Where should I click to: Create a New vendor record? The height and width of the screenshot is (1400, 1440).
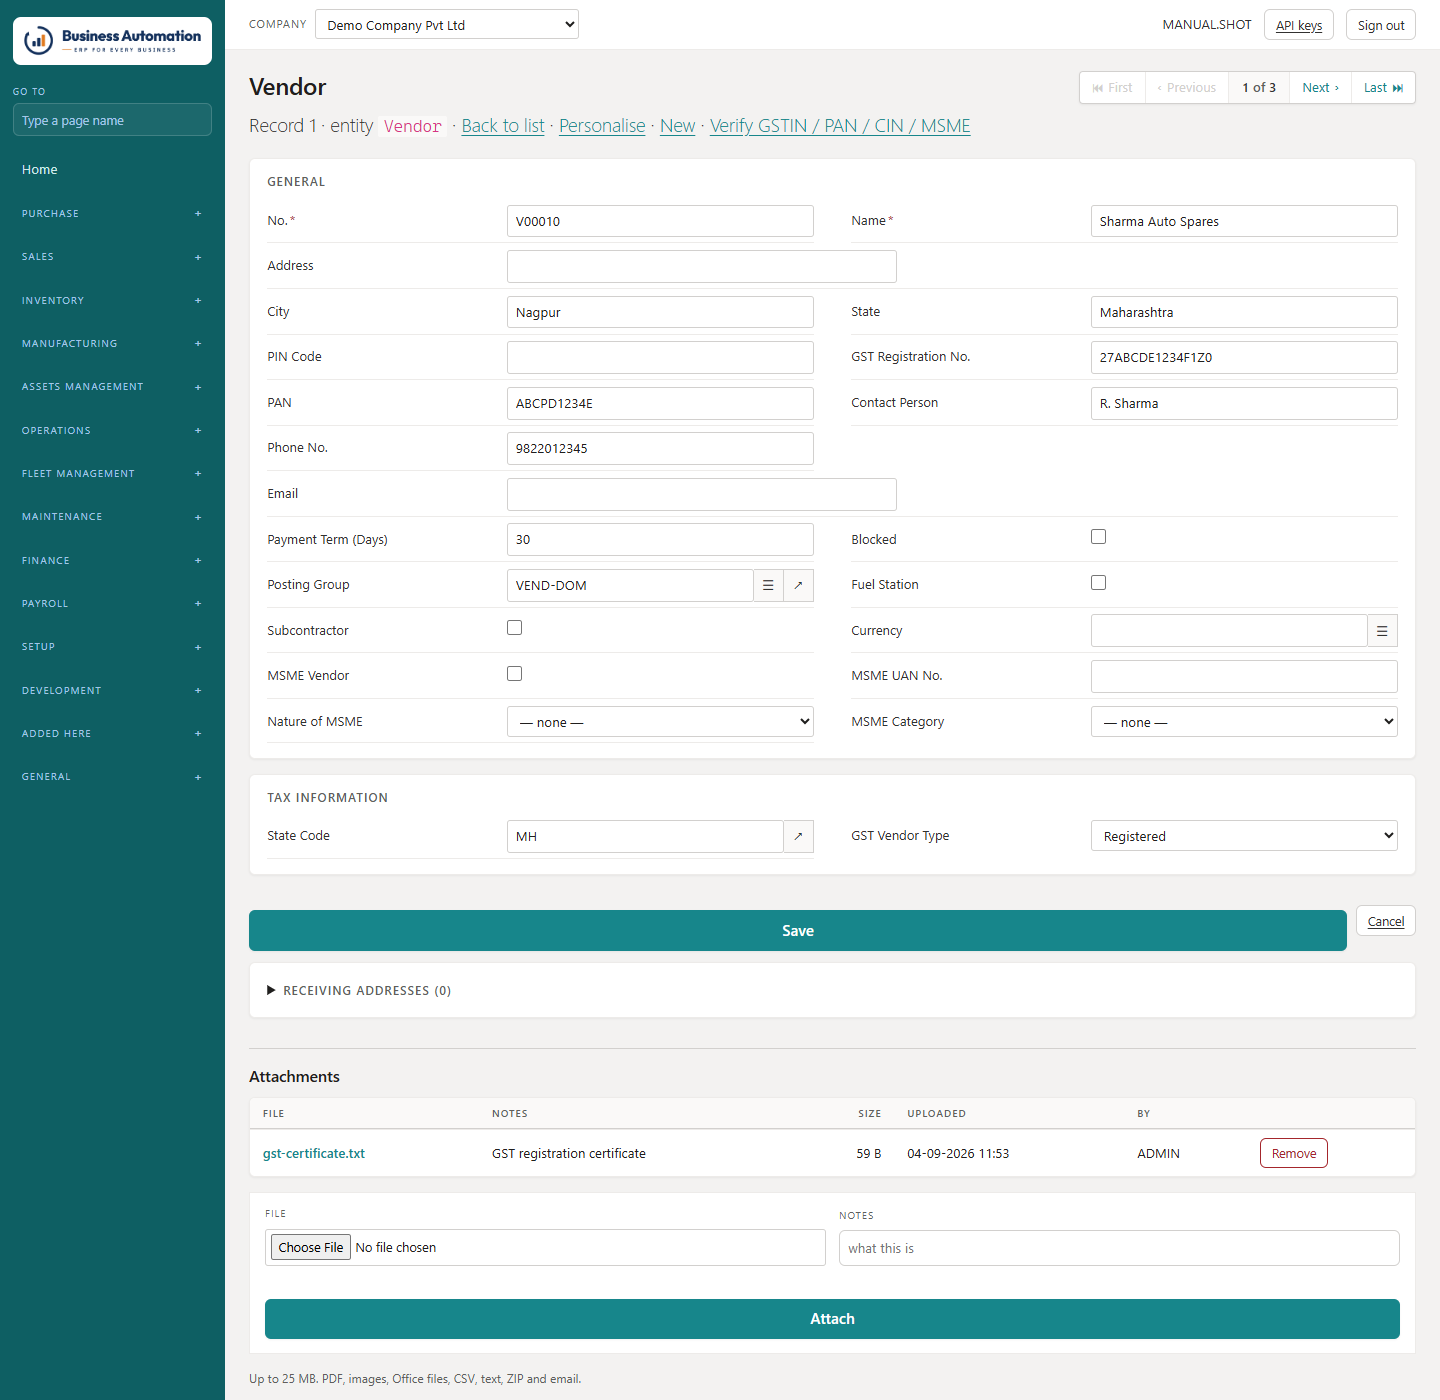coord(677,126)
